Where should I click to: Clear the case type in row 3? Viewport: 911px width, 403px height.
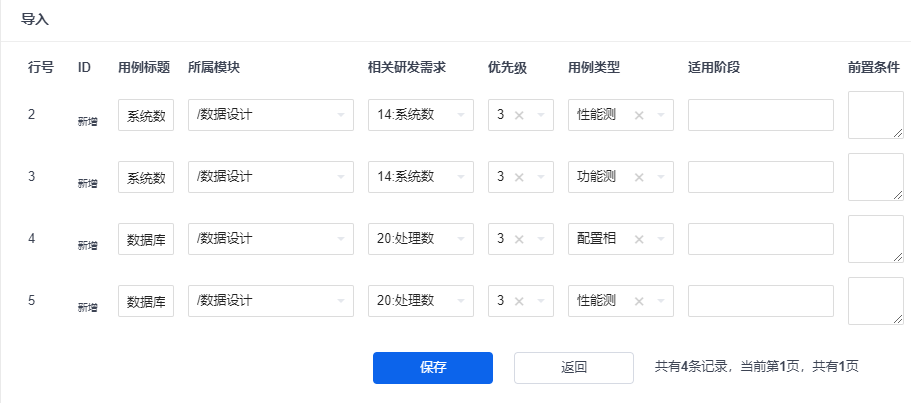point(639,177)
